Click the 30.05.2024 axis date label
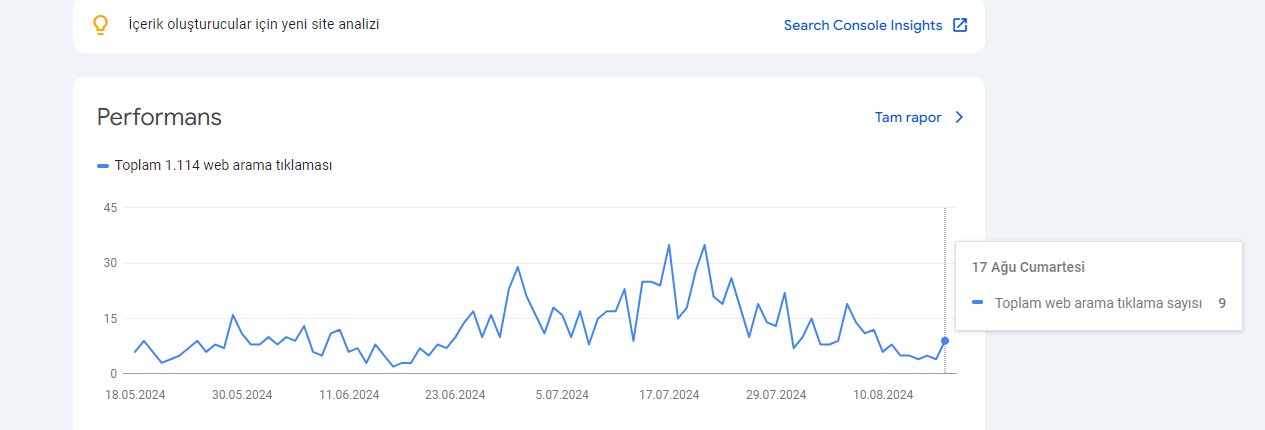This screenshot has width=1265, height=430. pos(242,394)
